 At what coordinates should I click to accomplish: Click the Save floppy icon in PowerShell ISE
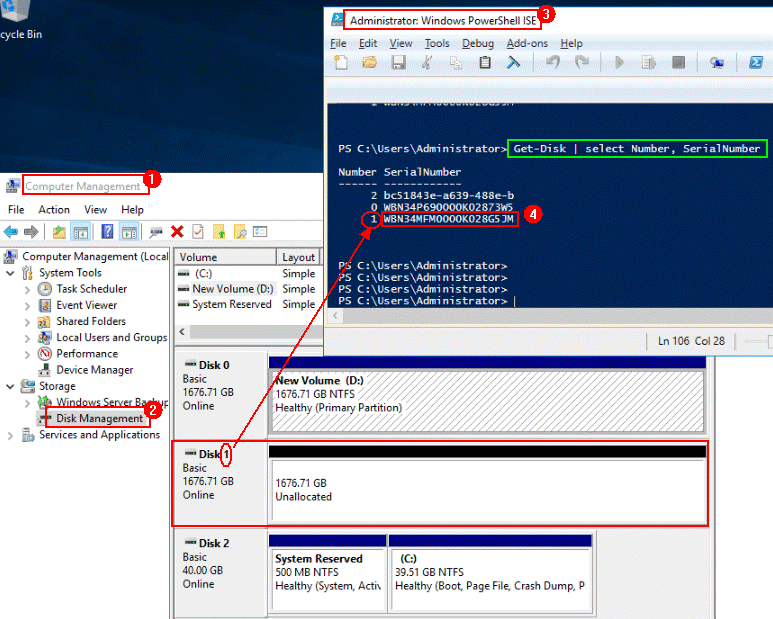click(x=398, y=63)
